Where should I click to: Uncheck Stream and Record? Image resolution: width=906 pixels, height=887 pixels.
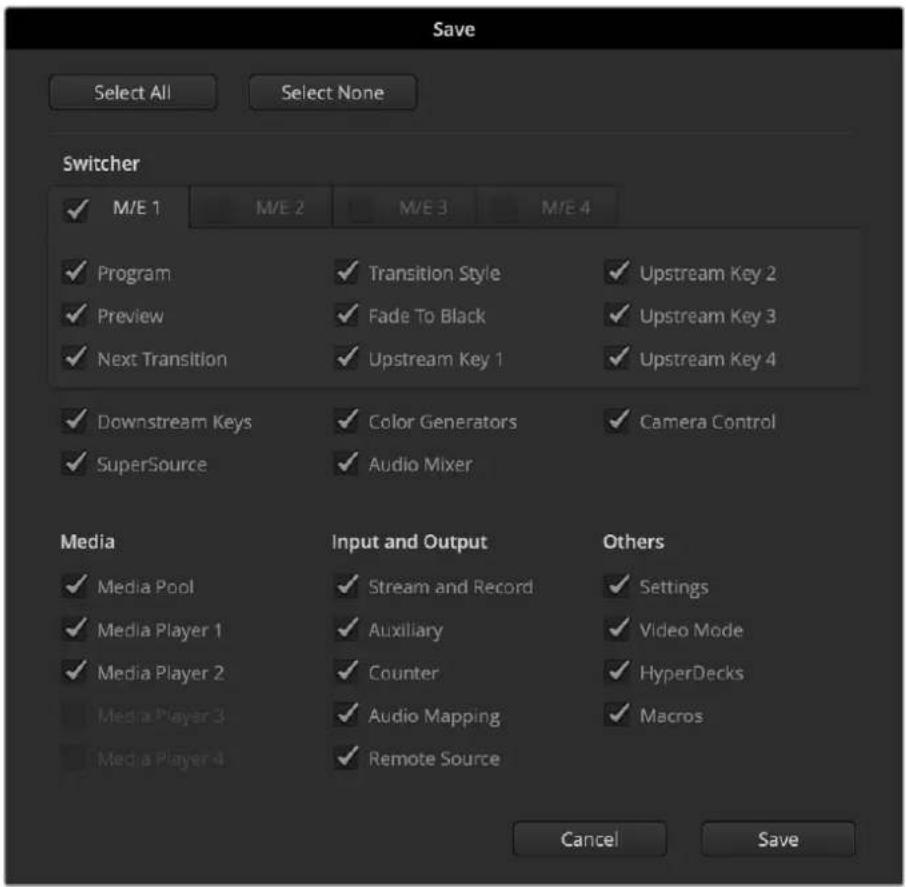[x=347, y=586]
